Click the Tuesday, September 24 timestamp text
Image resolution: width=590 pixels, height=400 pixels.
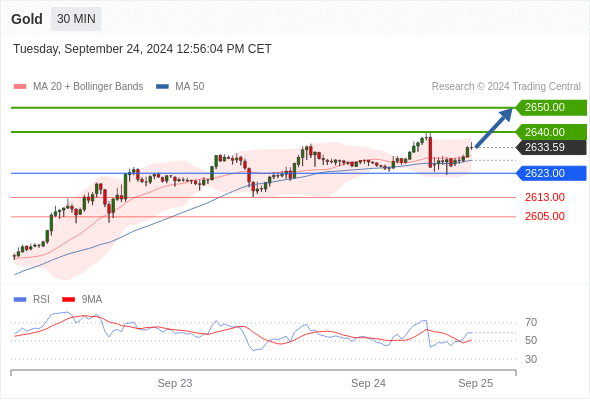coord(142,49)
